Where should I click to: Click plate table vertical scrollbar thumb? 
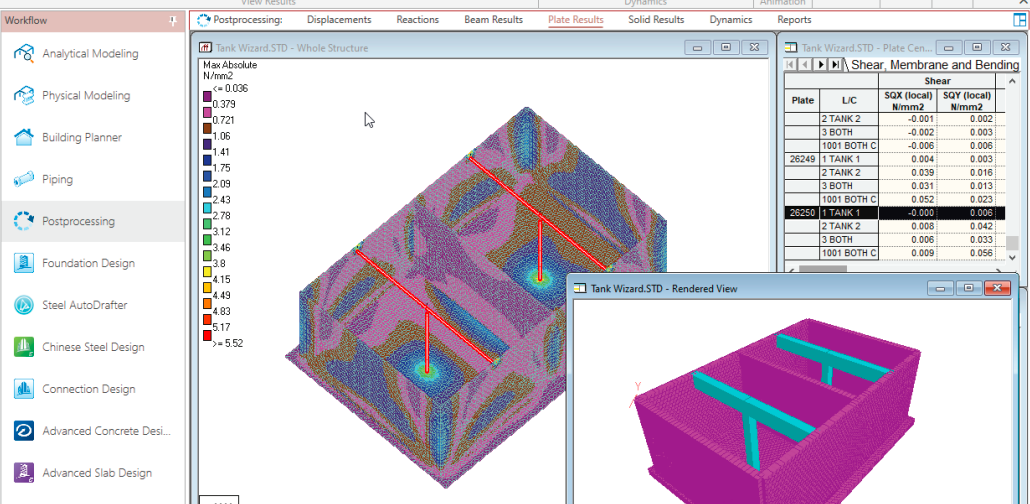[1013, 242]
